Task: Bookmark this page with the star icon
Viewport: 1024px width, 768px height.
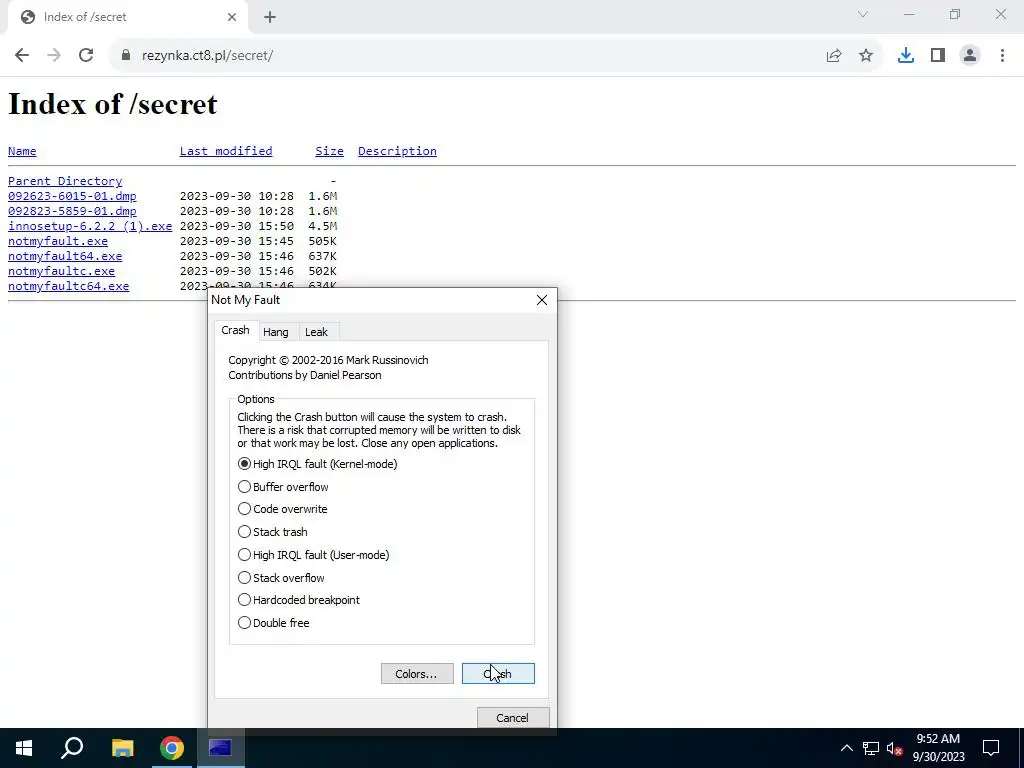Action: coord(866,56)
